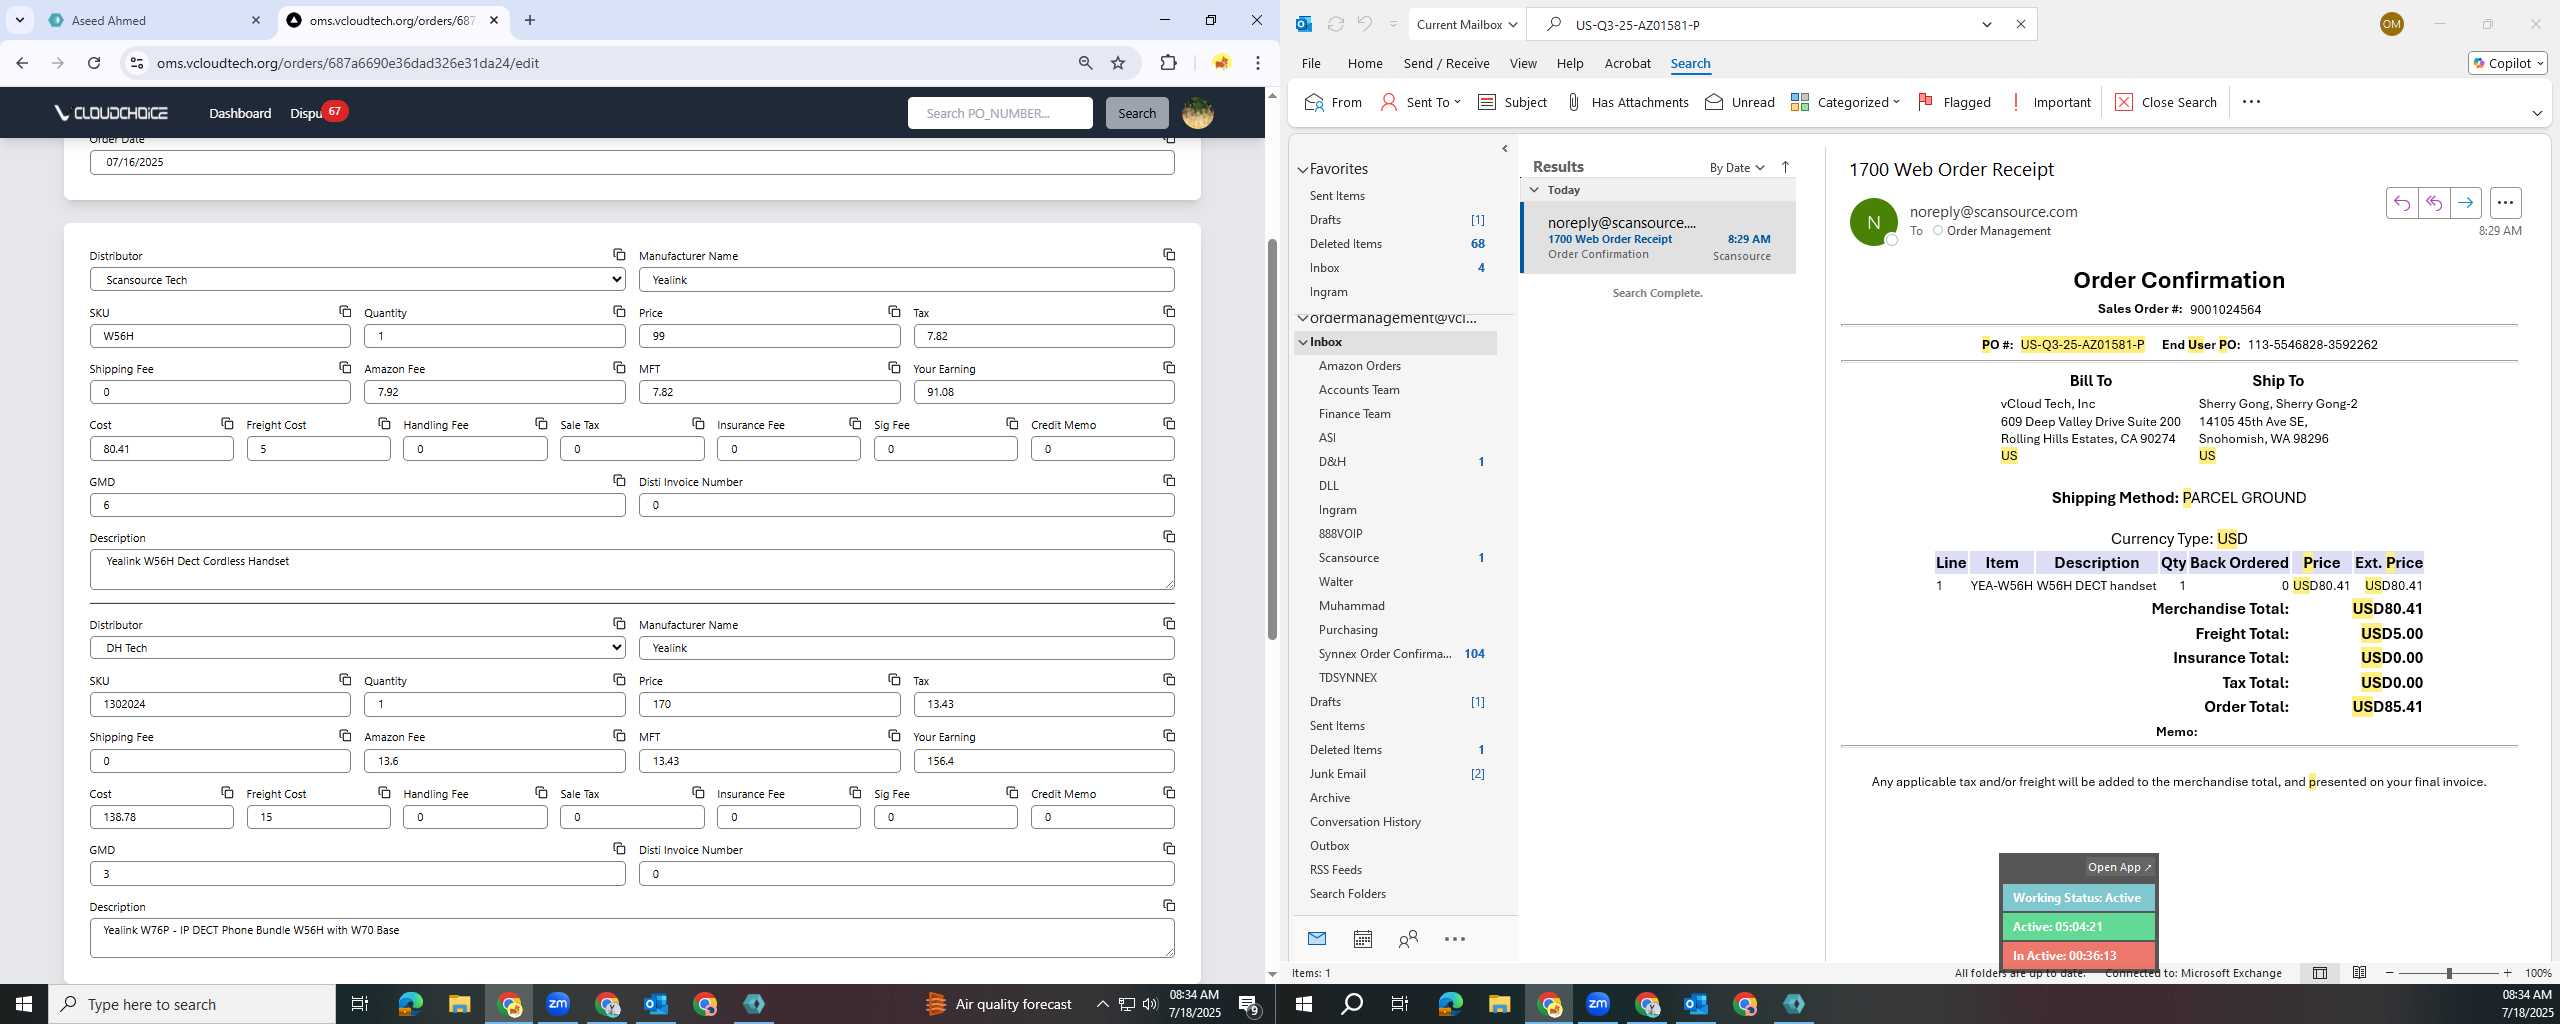Open the Copilot button in Outlook
The image size is (2560, 1024).
click(2508, 63)
